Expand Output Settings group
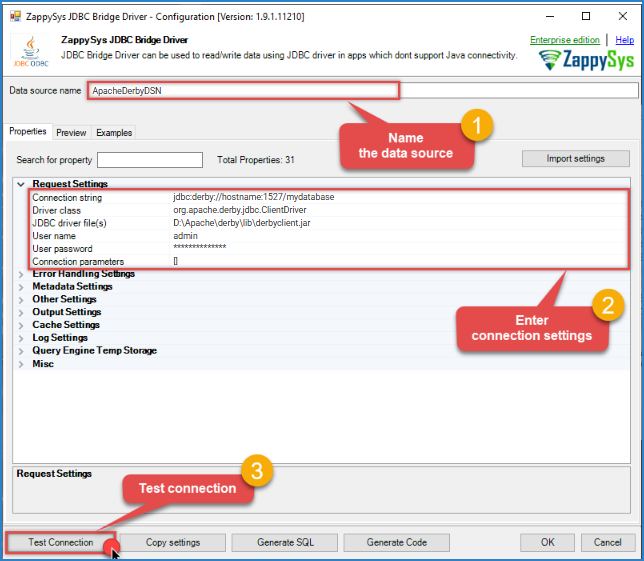 [21, 313]
